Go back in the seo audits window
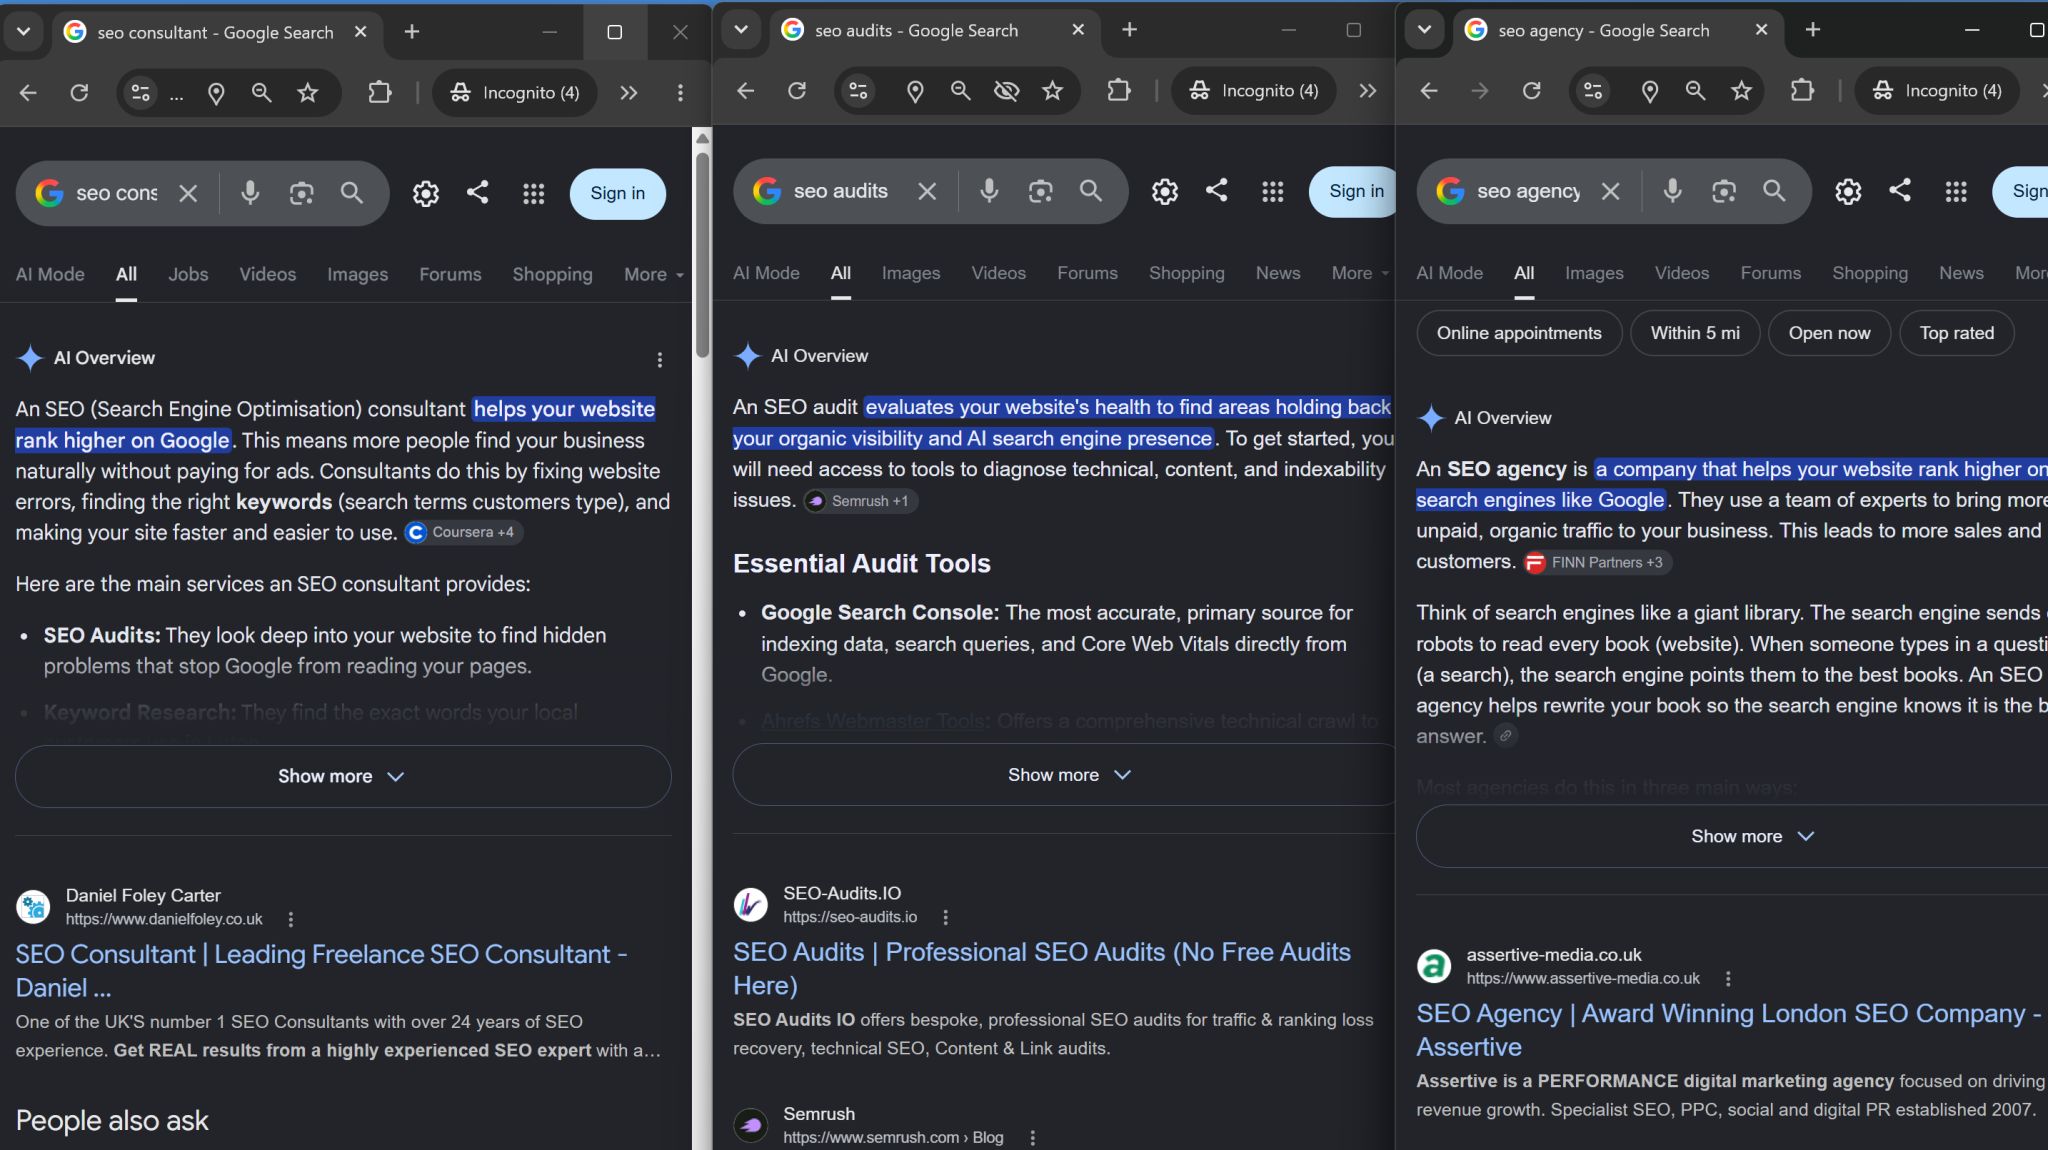2048x1150 pixels. tap(745, 91)
